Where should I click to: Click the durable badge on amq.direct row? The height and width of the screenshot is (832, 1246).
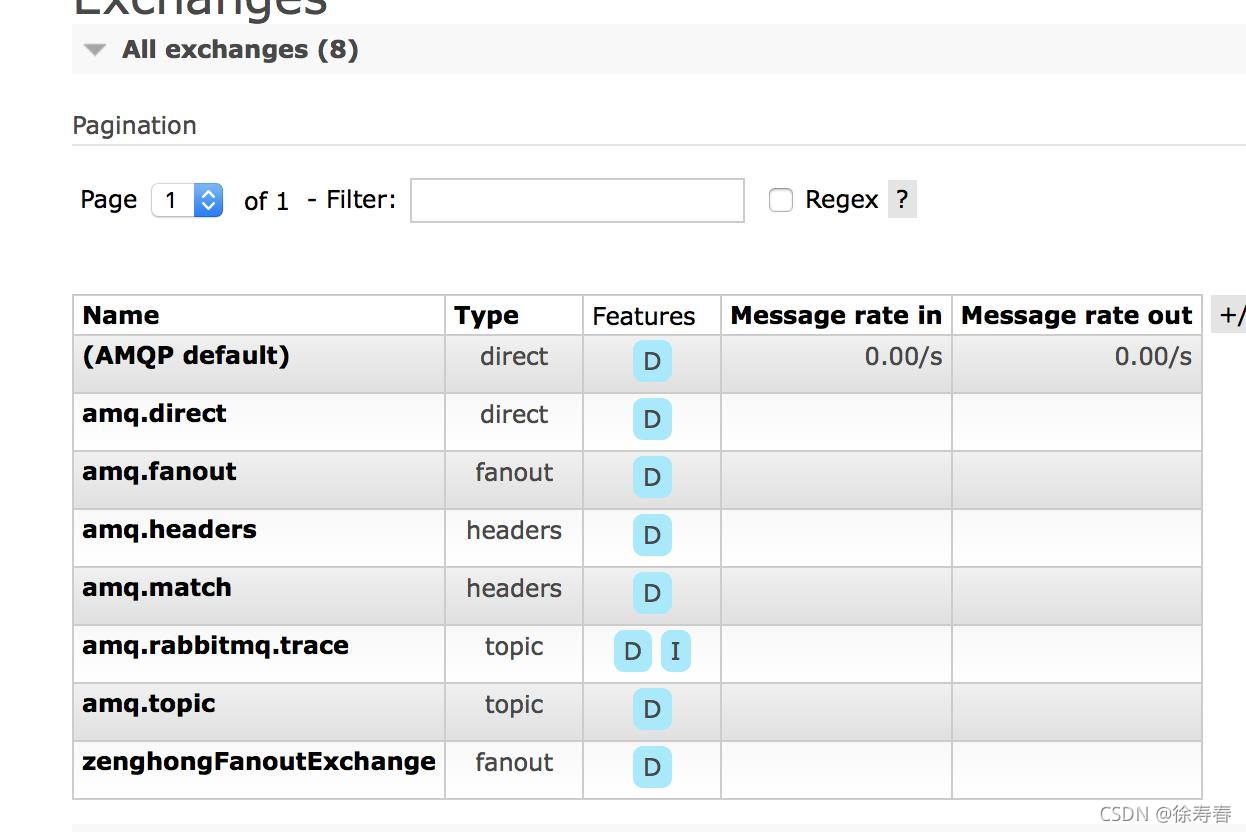click(x=652, y=420)
